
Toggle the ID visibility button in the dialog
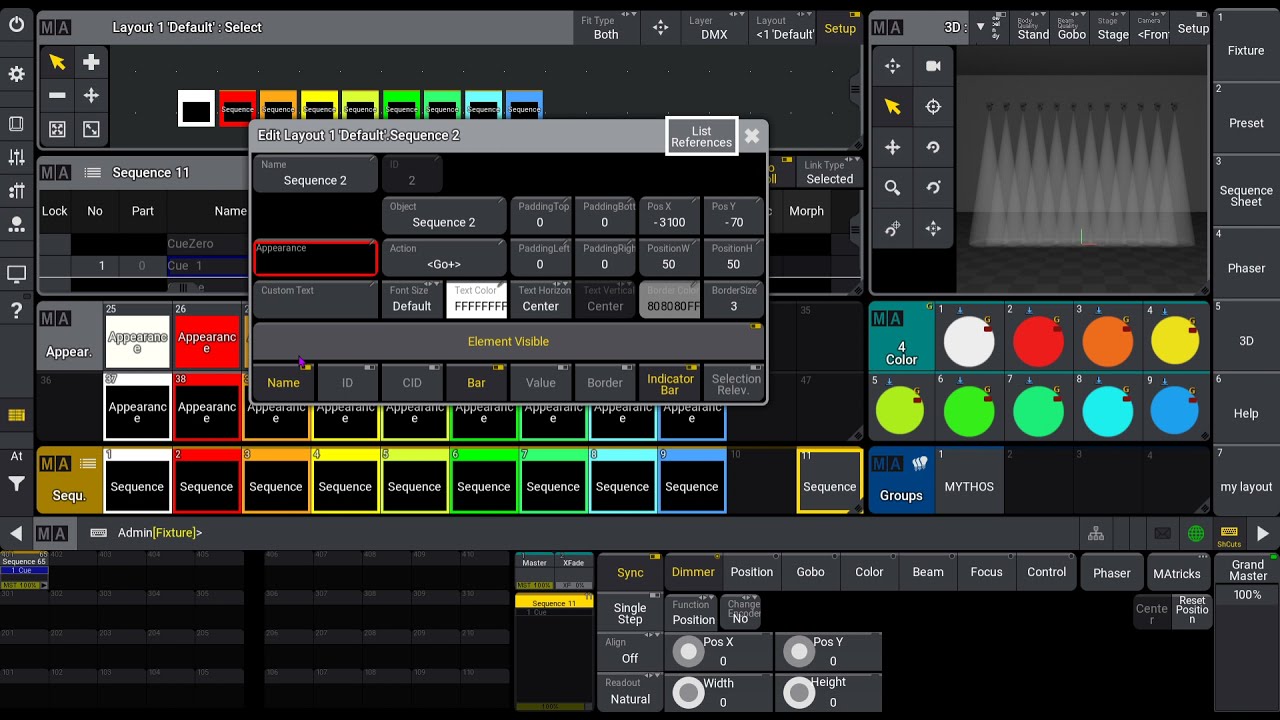click(347, 382)
